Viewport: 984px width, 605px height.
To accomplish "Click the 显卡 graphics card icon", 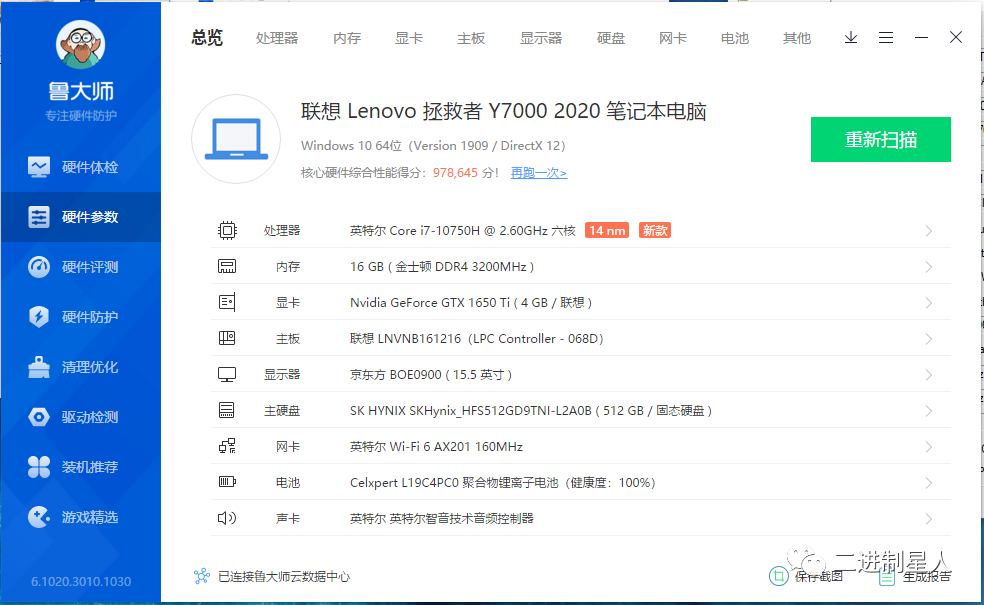I will click(x=227, y=302).
